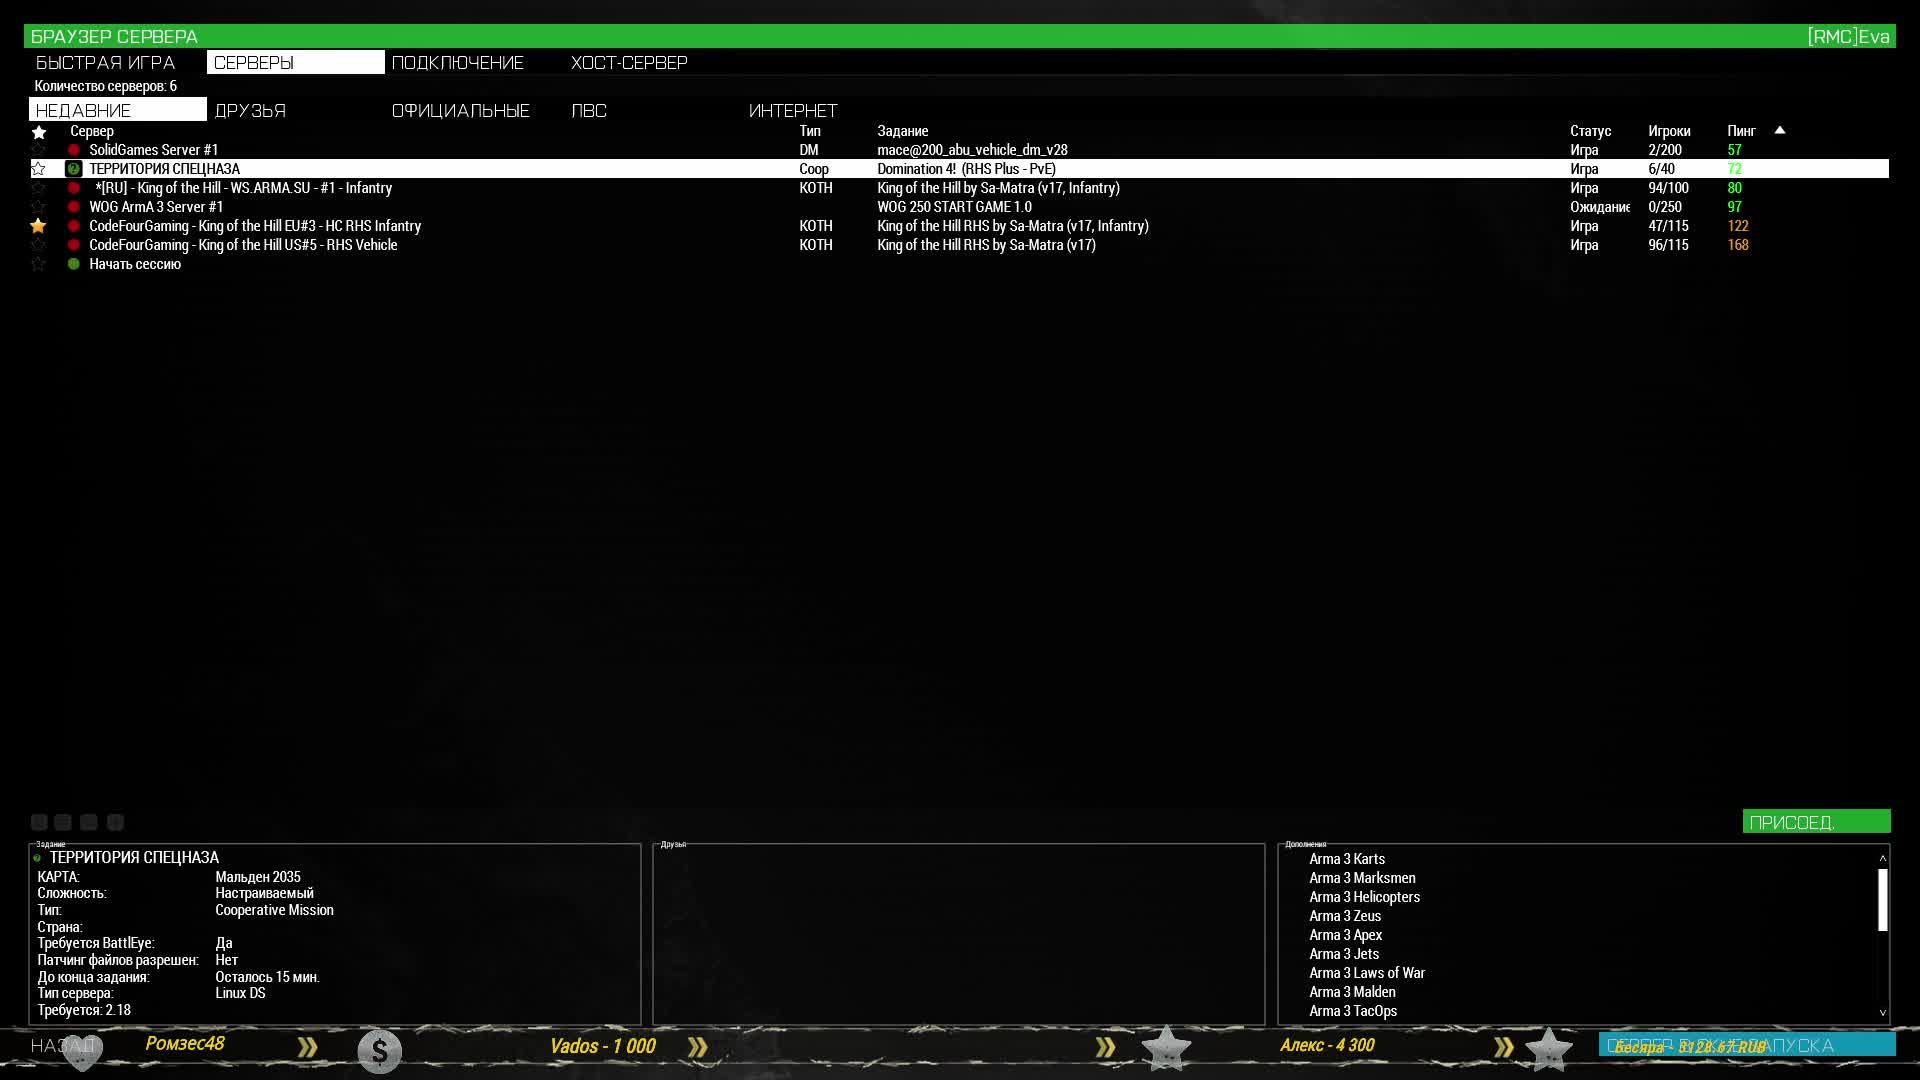Click the blue launch server button

[x=1746, y=1045]
